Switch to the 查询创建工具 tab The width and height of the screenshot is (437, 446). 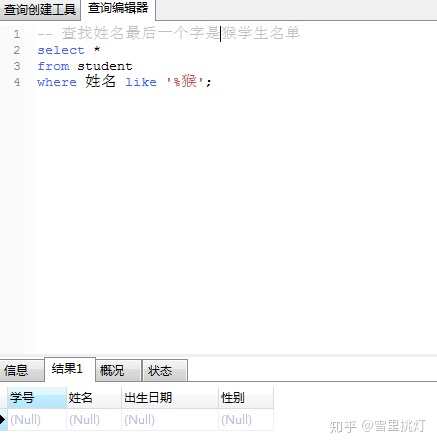click(40, 9)
